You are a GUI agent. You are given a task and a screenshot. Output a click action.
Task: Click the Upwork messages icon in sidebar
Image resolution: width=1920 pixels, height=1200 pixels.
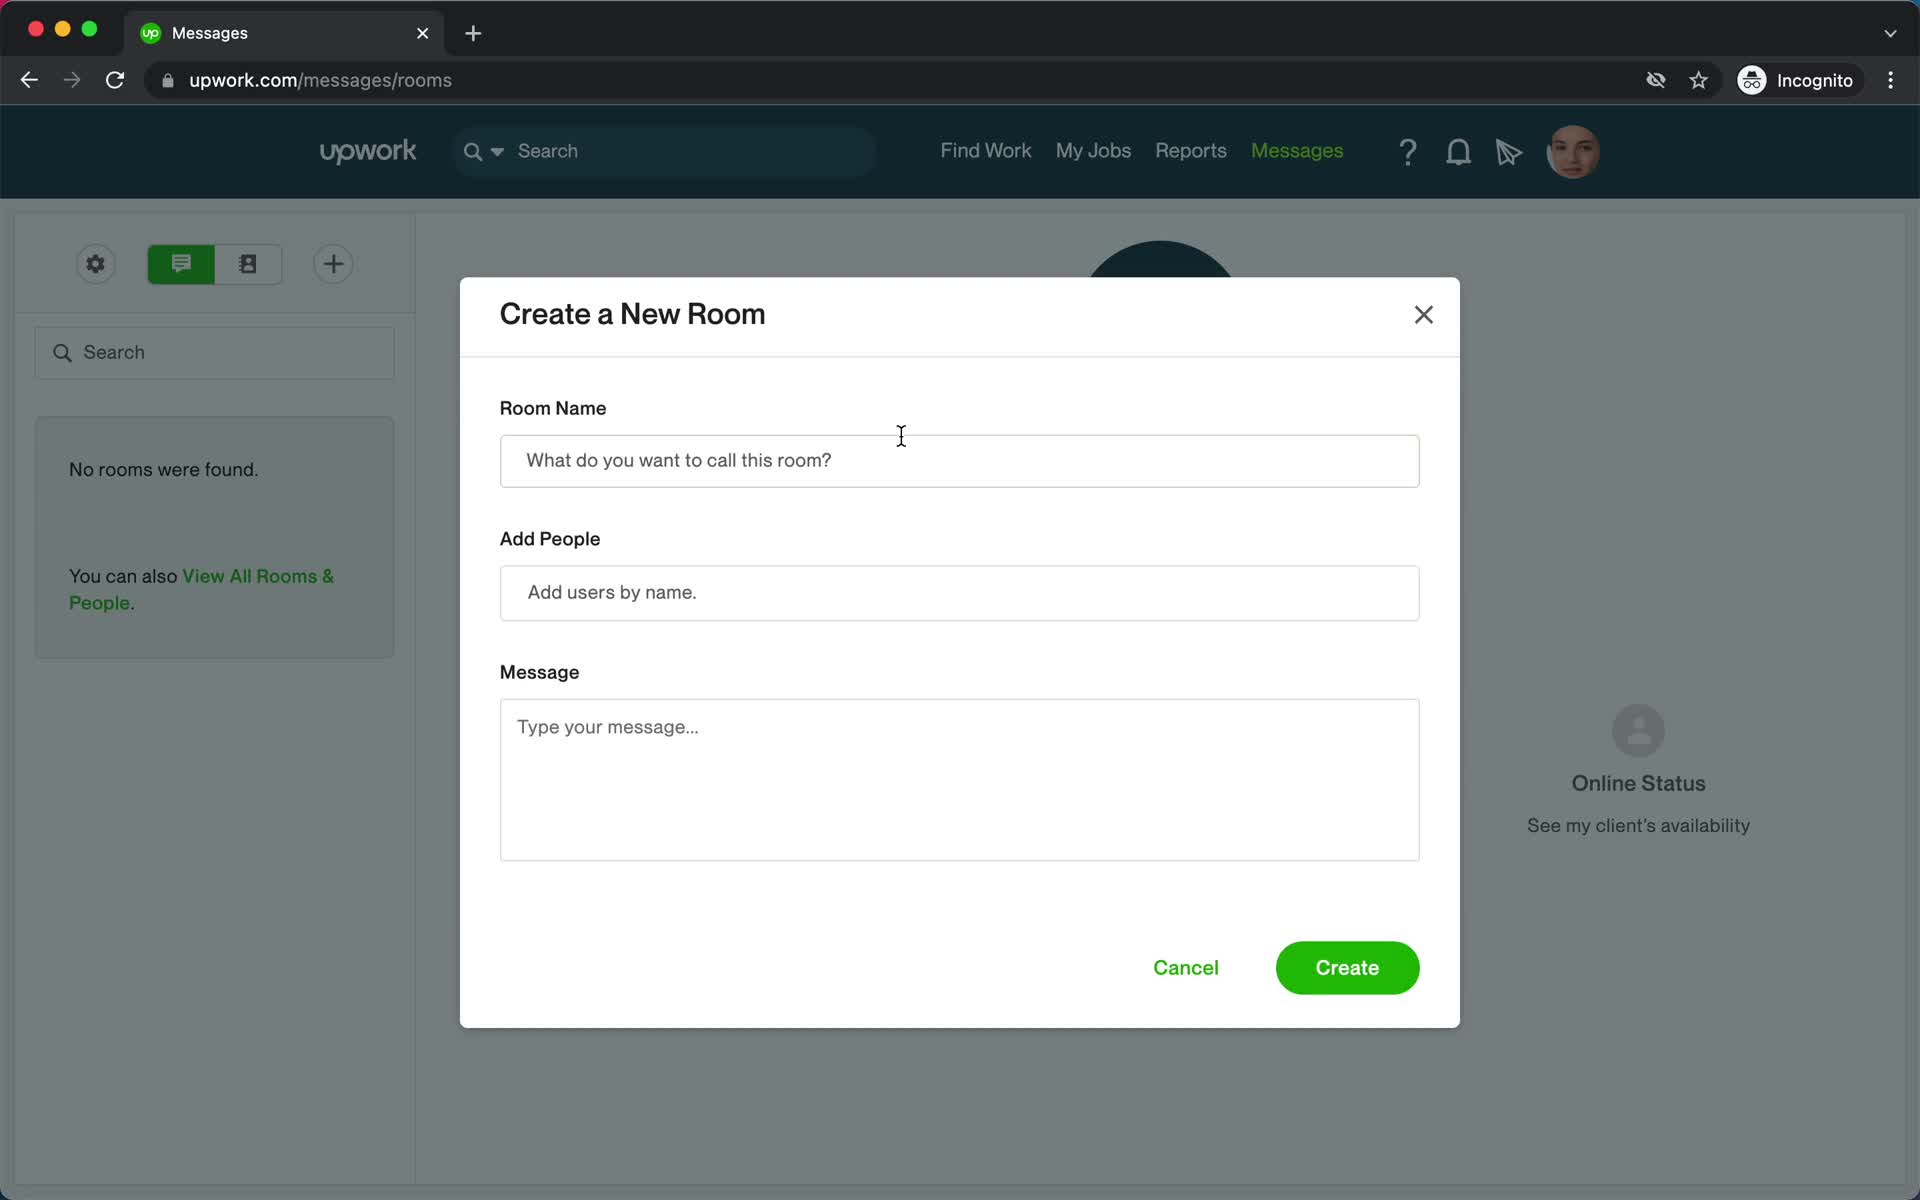181,264
